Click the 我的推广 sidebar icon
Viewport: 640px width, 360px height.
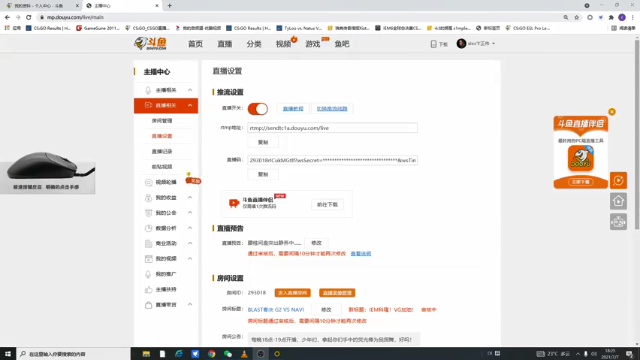pos(148,274)
